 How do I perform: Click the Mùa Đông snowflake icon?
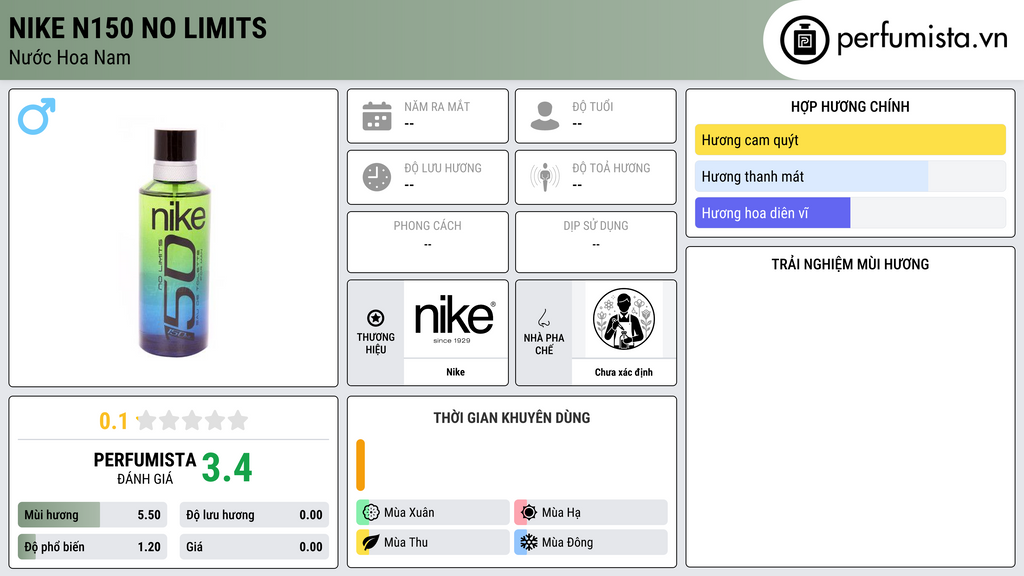tap(528, 542)
